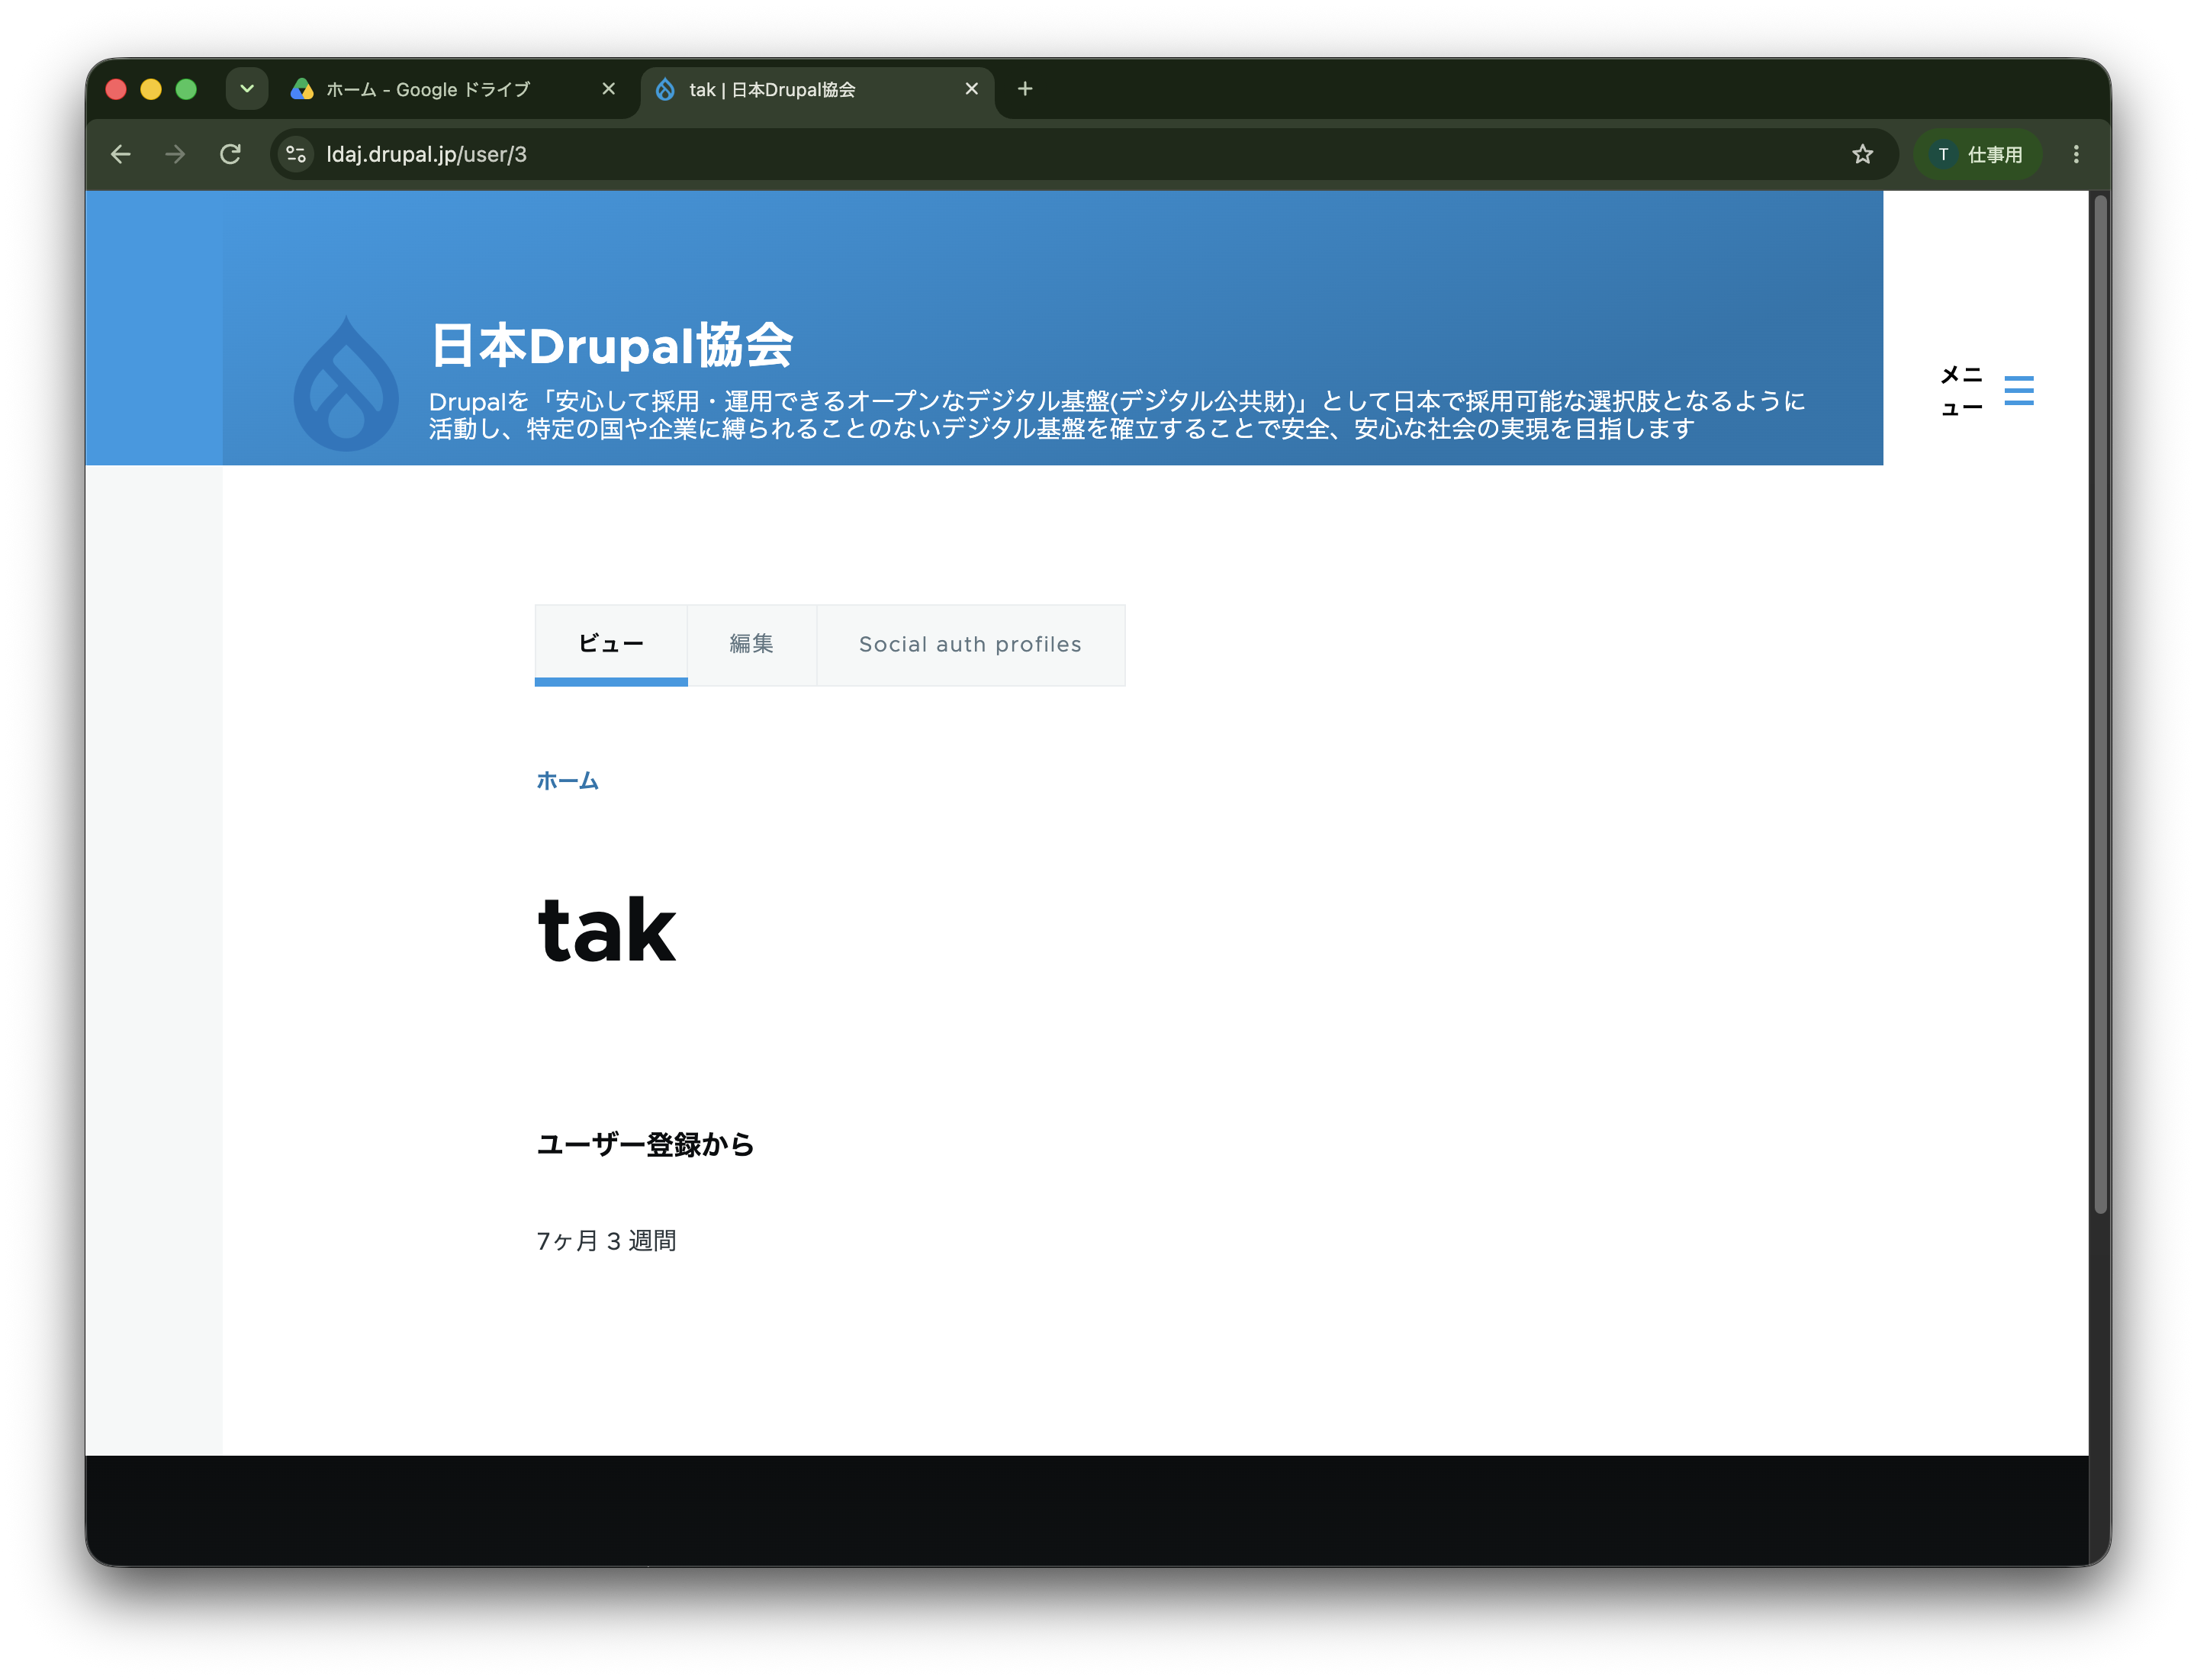Open the 日本Drupal協会 site title link

pos(612,345)
